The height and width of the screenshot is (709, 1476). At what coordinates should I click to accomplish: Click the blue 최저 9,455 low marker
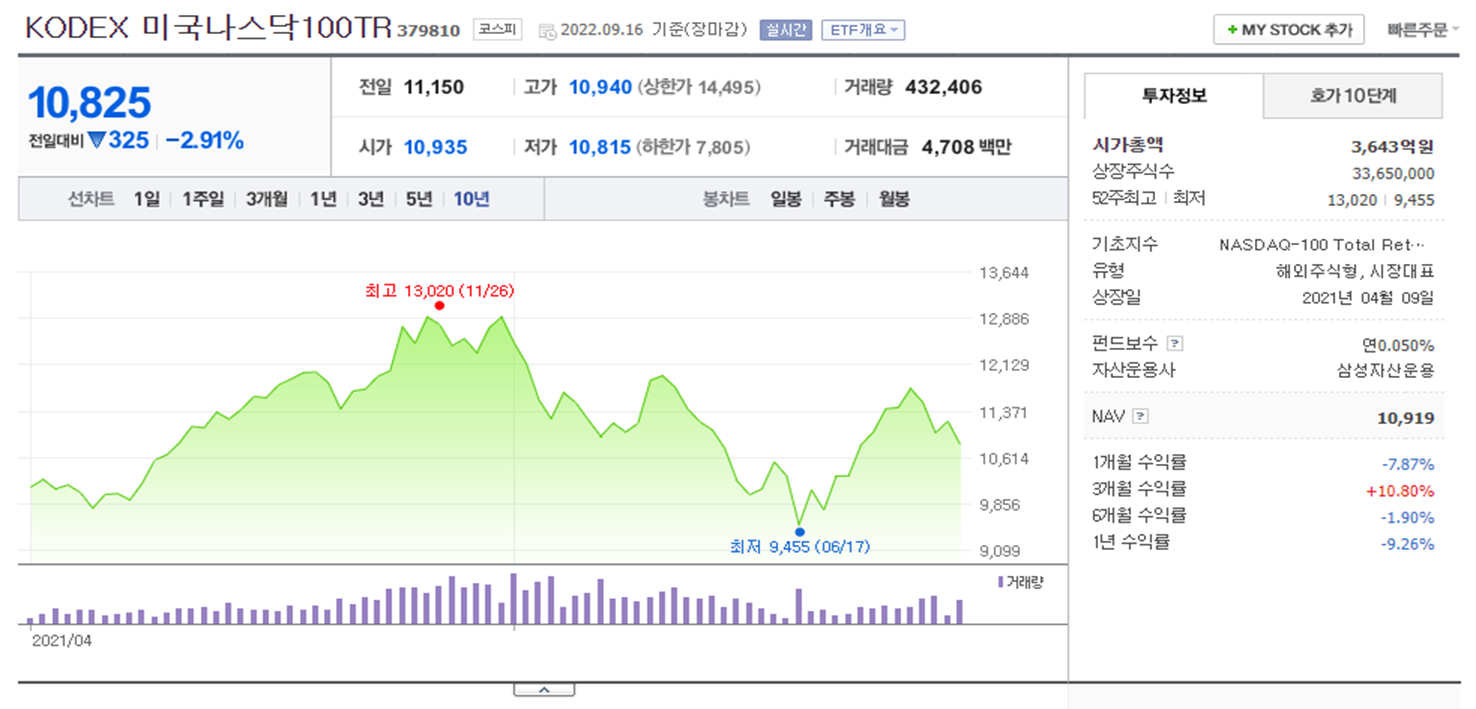[799, 531]
